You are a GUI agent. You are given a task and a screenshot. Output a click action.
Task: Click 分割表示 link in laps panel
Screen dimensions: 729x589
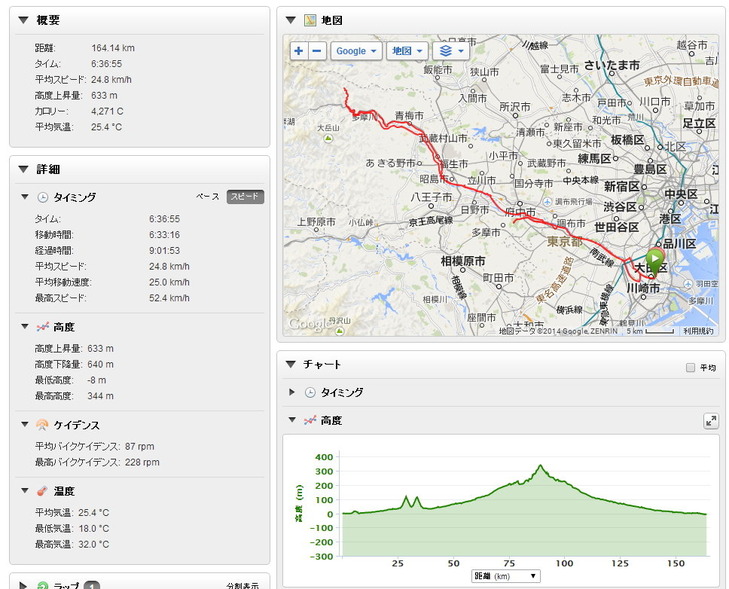[243, 586]
